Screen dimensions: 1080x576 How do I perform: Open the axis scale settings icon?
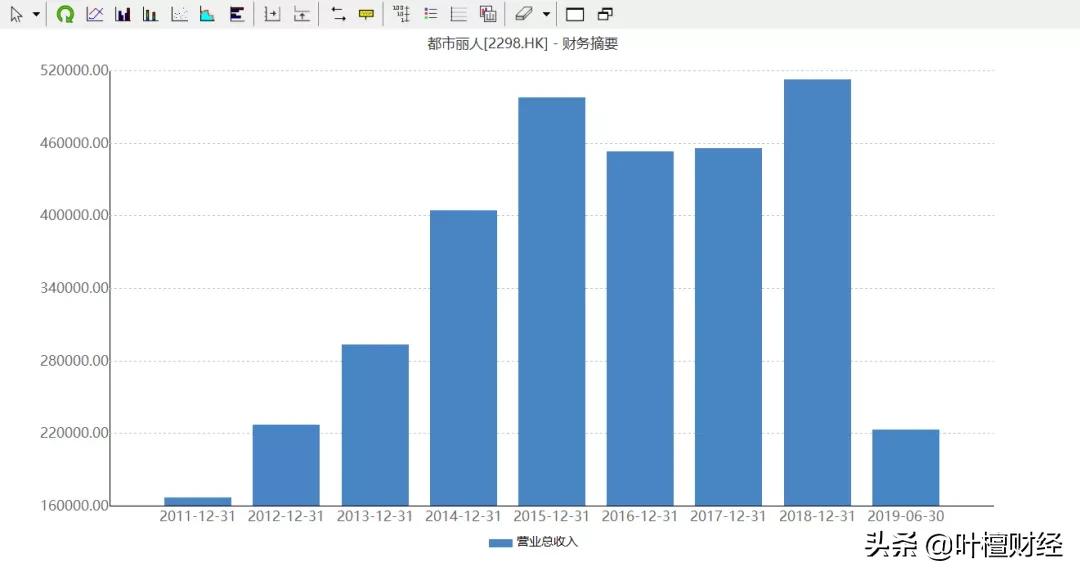click(402, 14)
